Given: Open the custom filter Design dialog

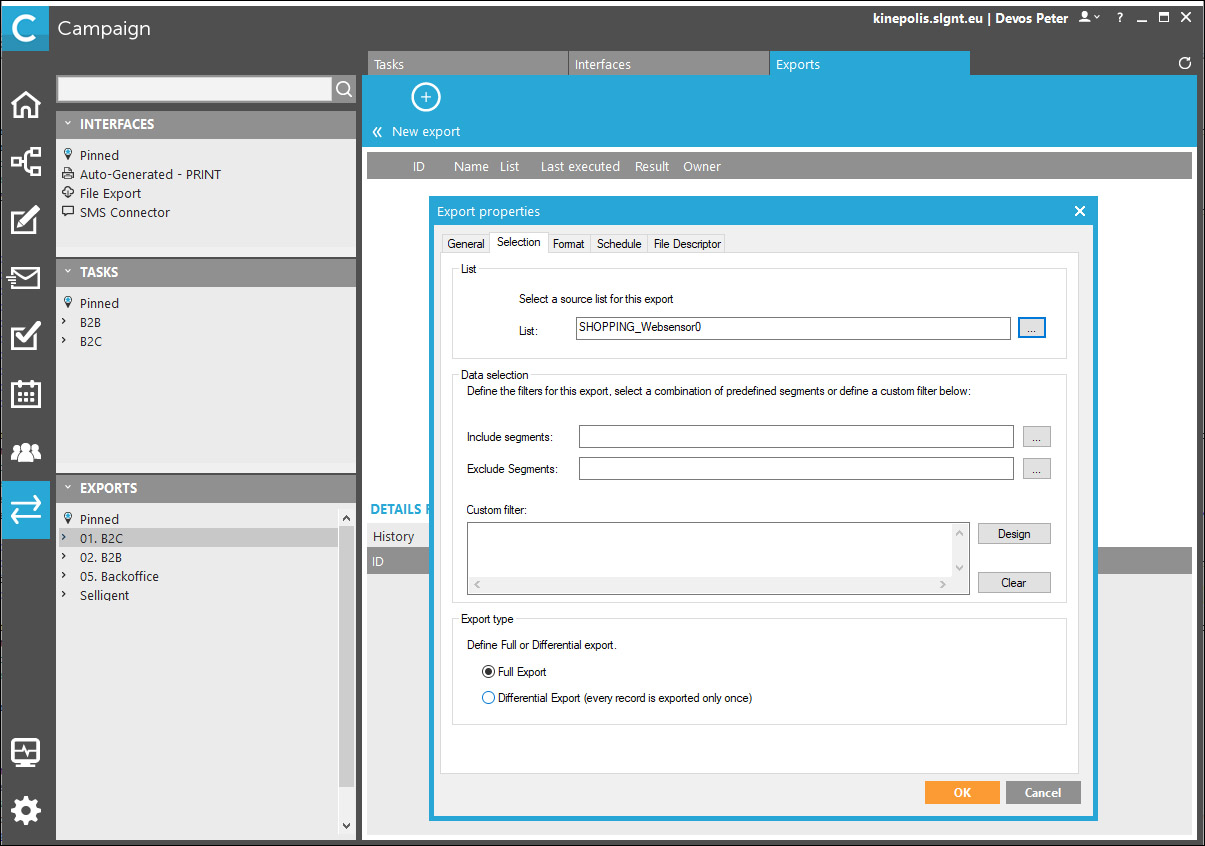Looking at the screenshot, I should click(1013, 533).
